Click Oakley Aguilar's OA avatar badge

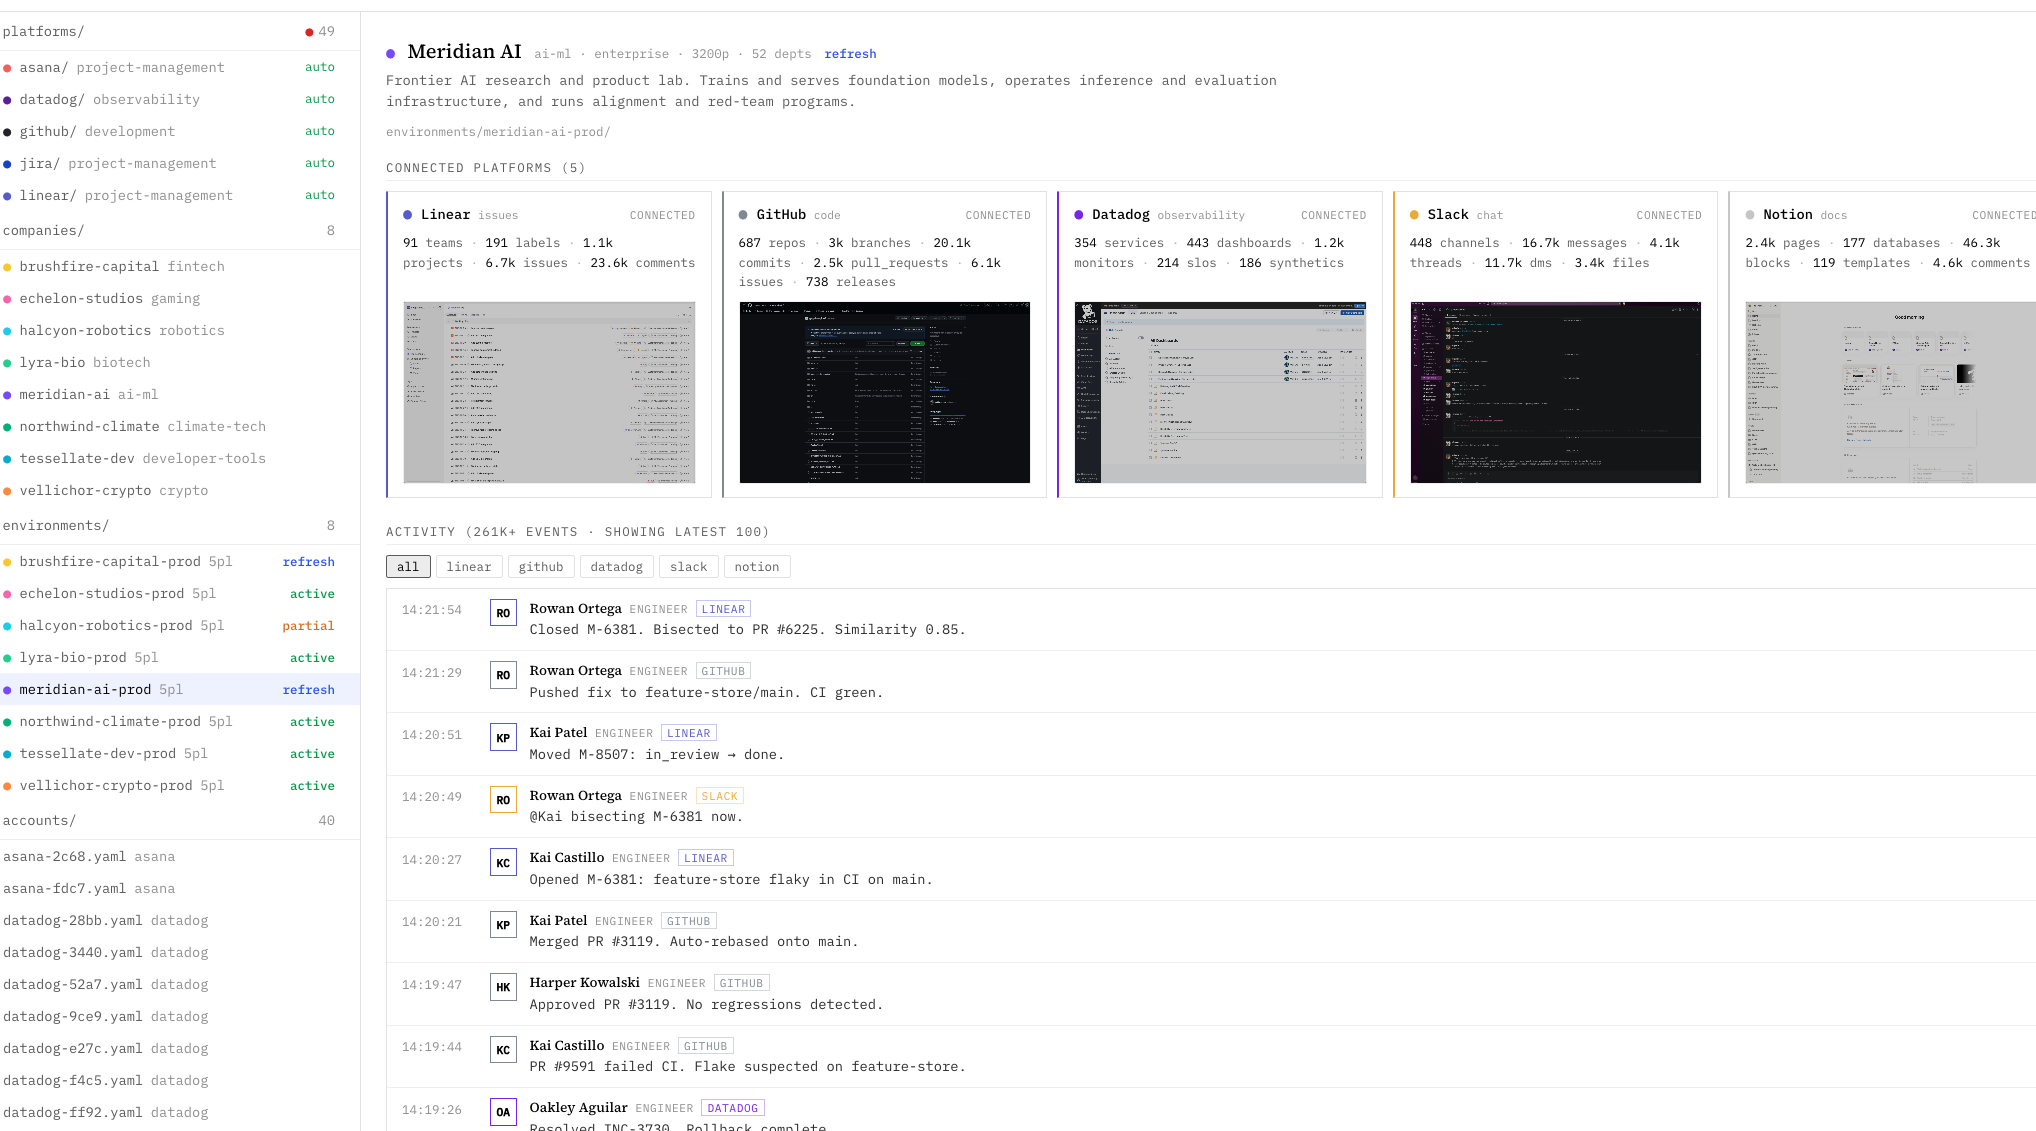point(503,1111)
